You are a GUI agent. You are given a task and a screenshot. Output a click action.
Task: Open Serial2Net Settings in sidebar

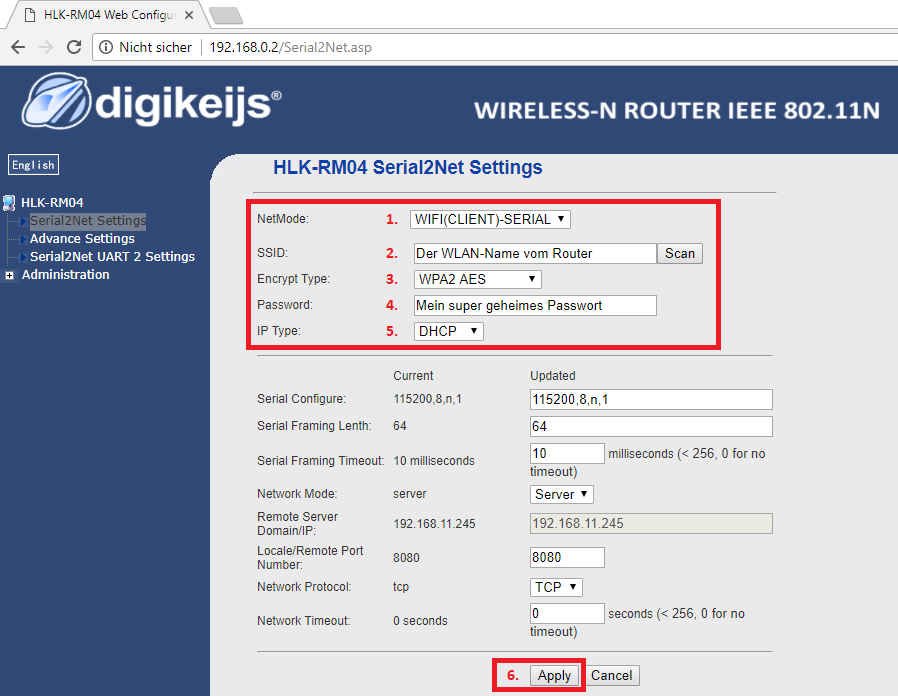pos(88,221)
